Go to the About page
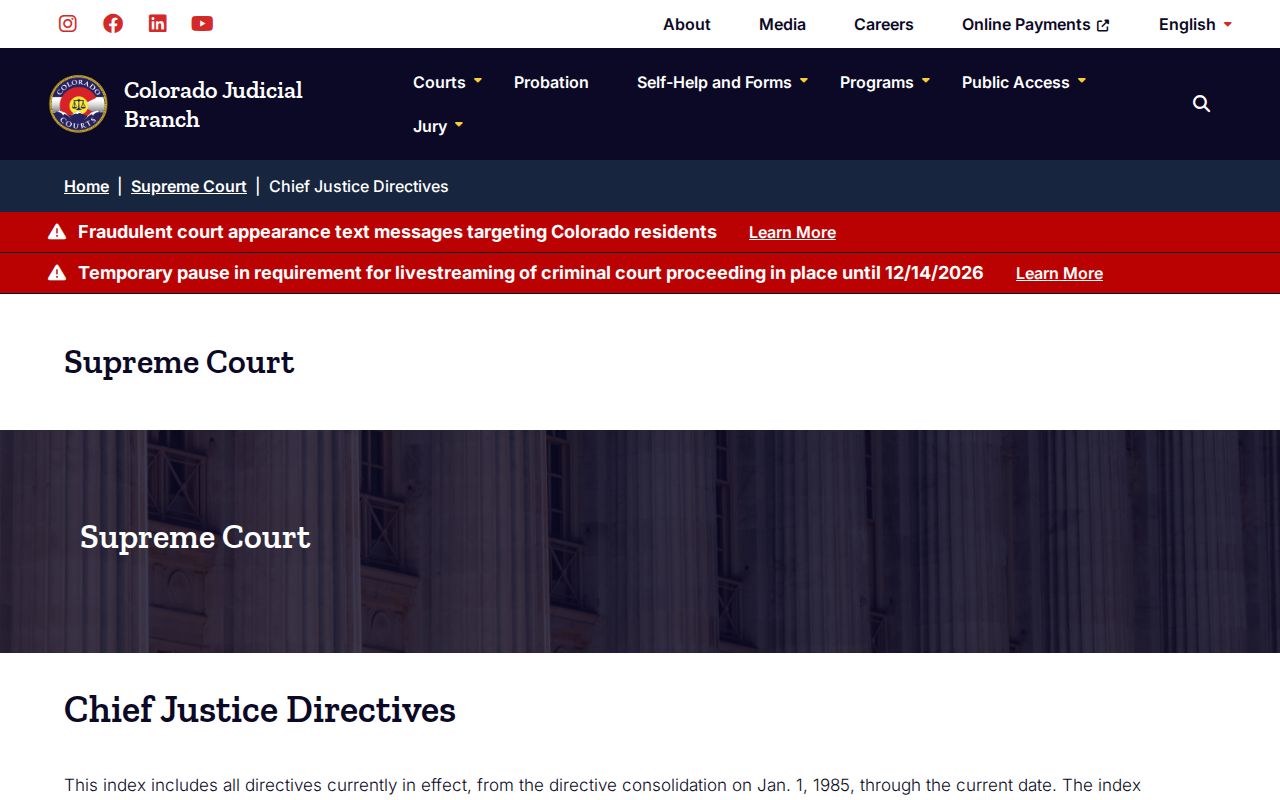 point(687,24)
